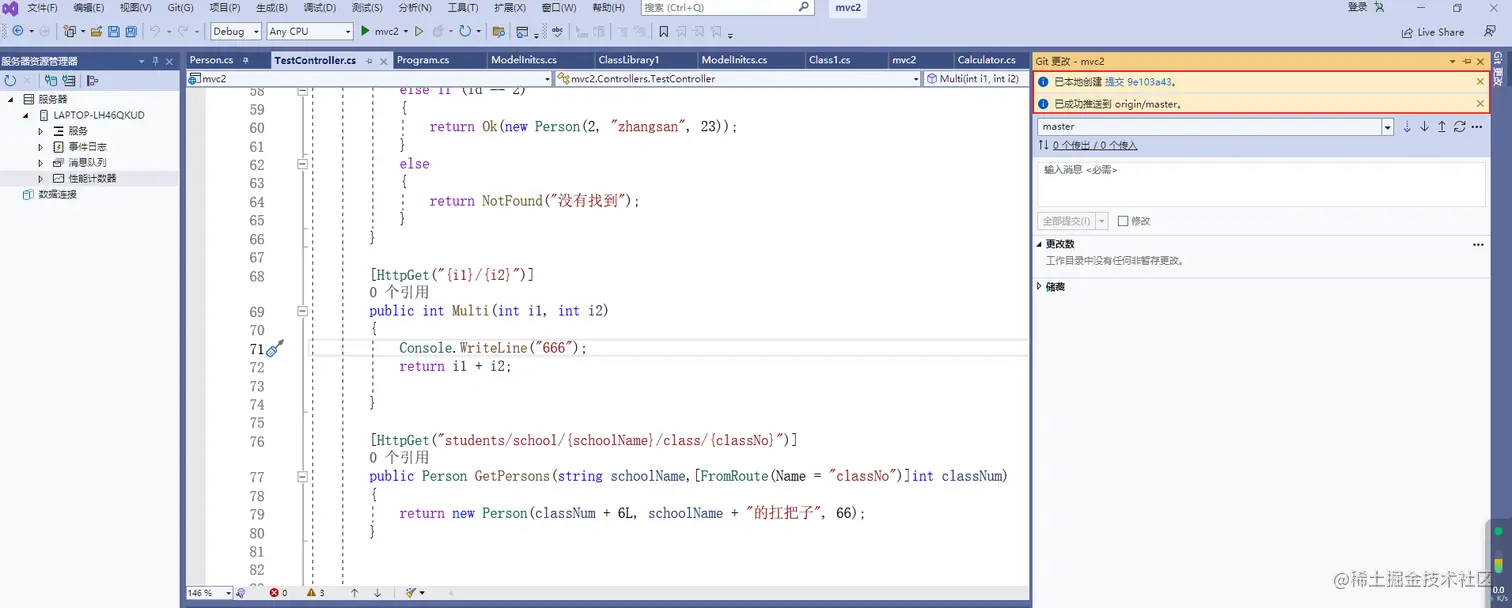Click the 登录 sign-in button
1512x608 pixels.
(x=1357, y=8)
